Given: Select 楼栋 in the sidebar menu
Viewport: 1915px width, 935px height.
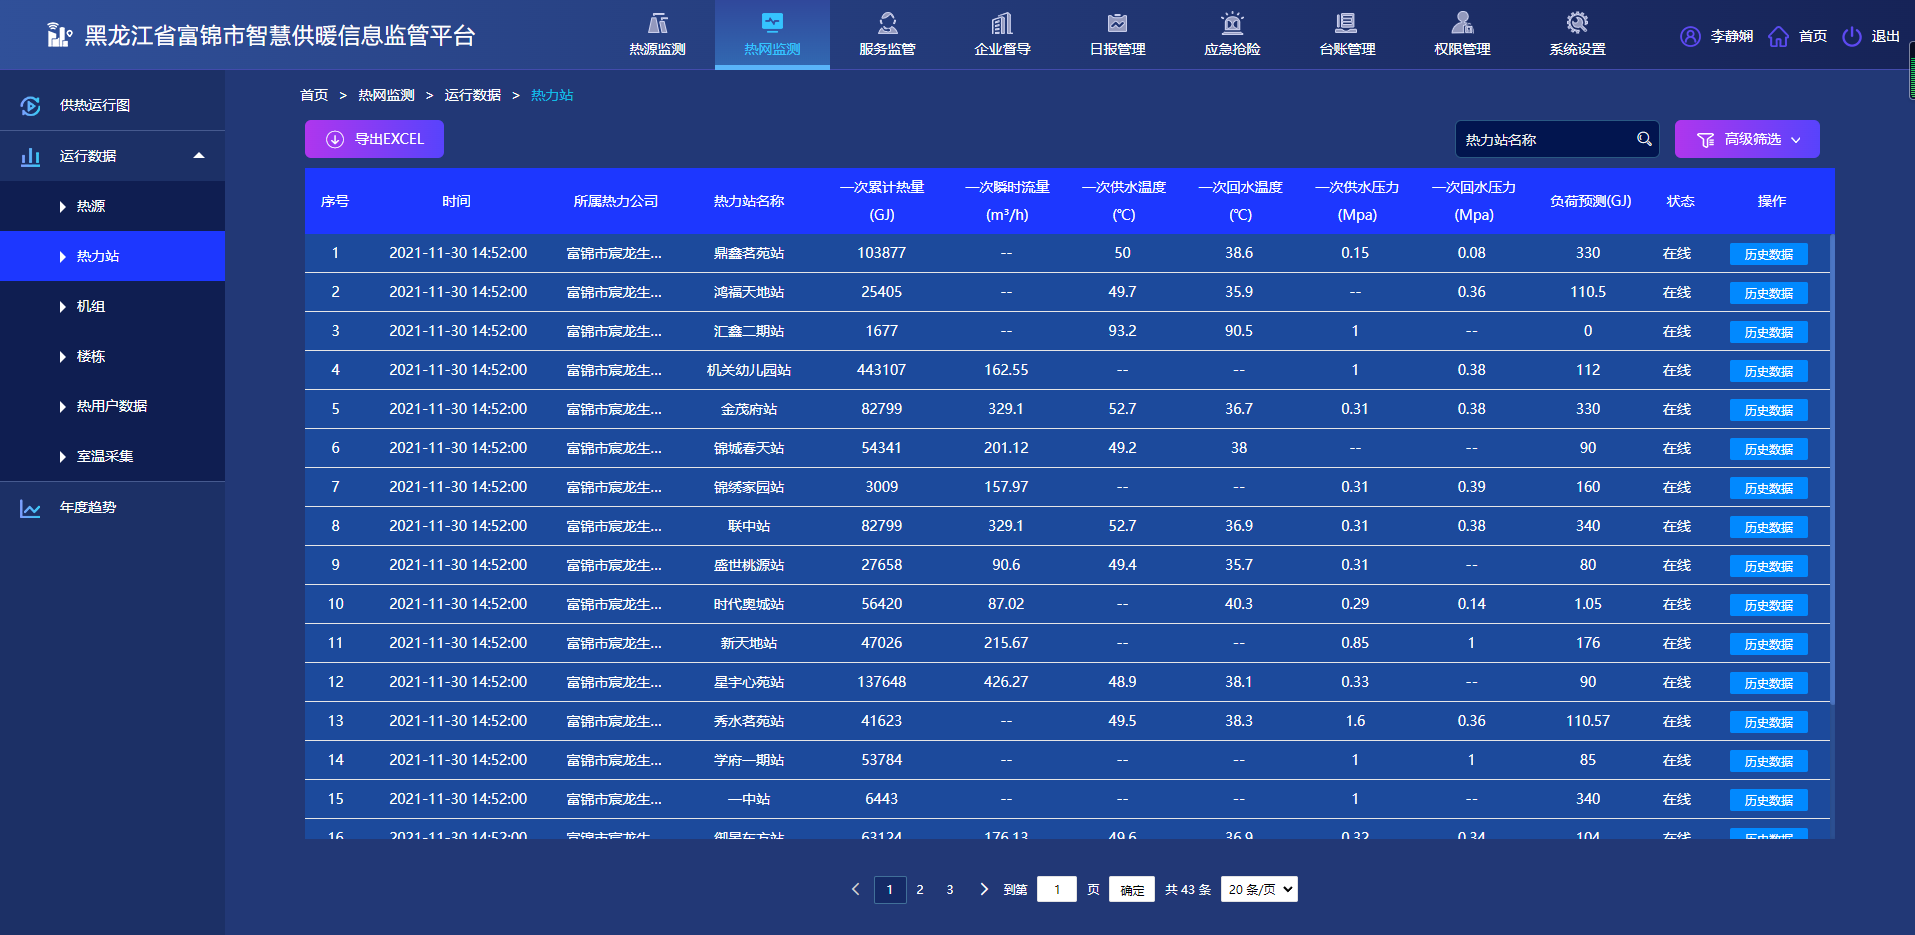Looking at the screenshot, I should click(112, 356).
